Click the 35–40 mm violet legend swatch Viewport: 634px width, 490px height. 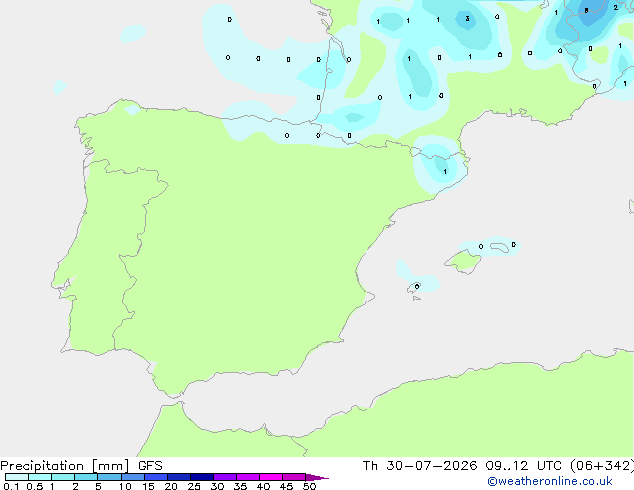[x=248, y=477]
